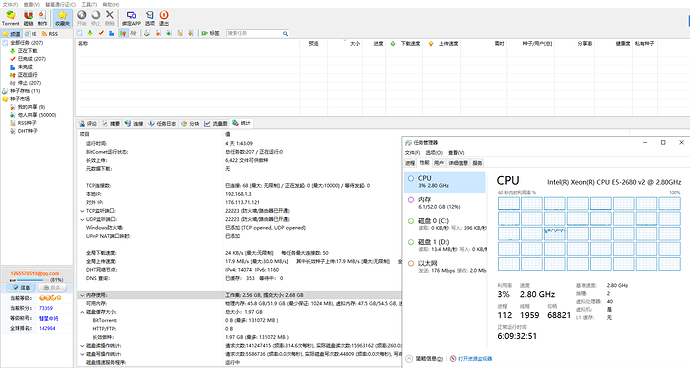
Task: Click the magnifier icon in task search box
Action: 285,33
